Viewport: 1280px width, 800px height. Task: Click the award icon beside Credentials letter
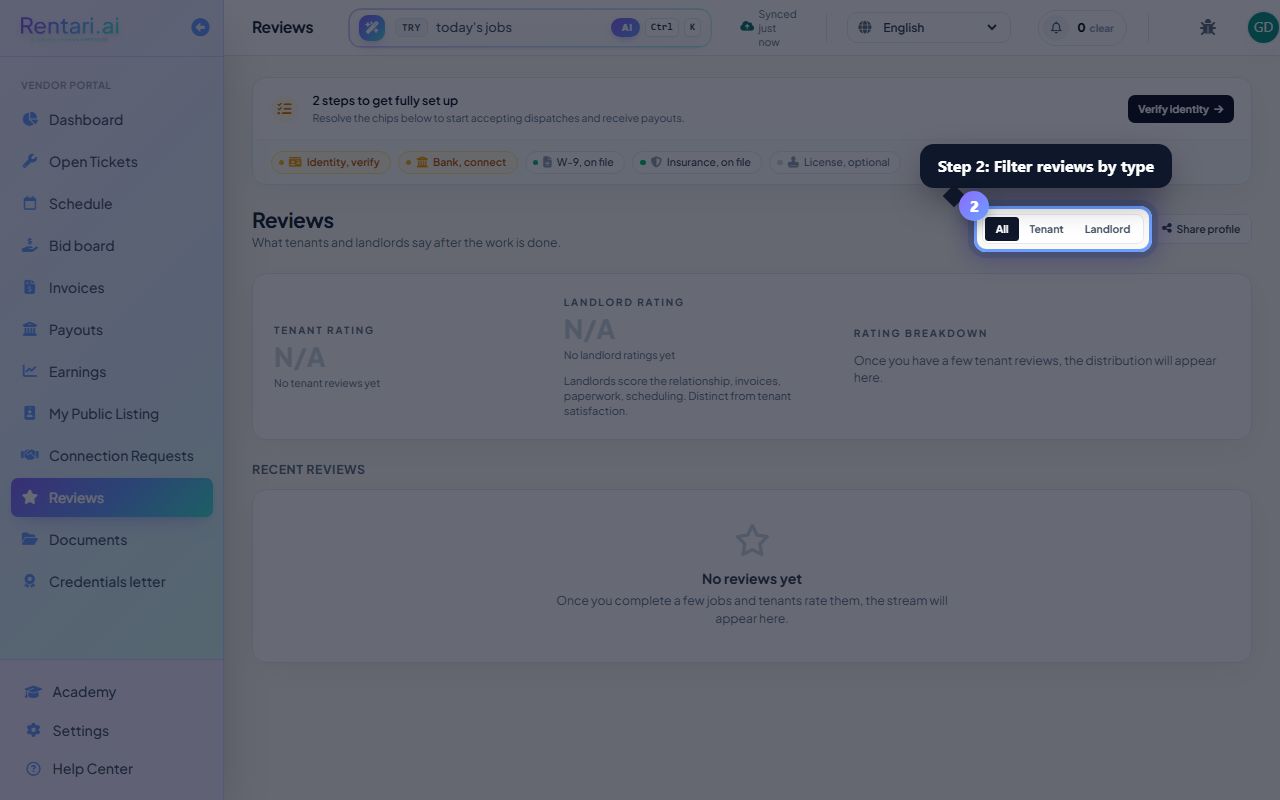(x=30, y=582)
